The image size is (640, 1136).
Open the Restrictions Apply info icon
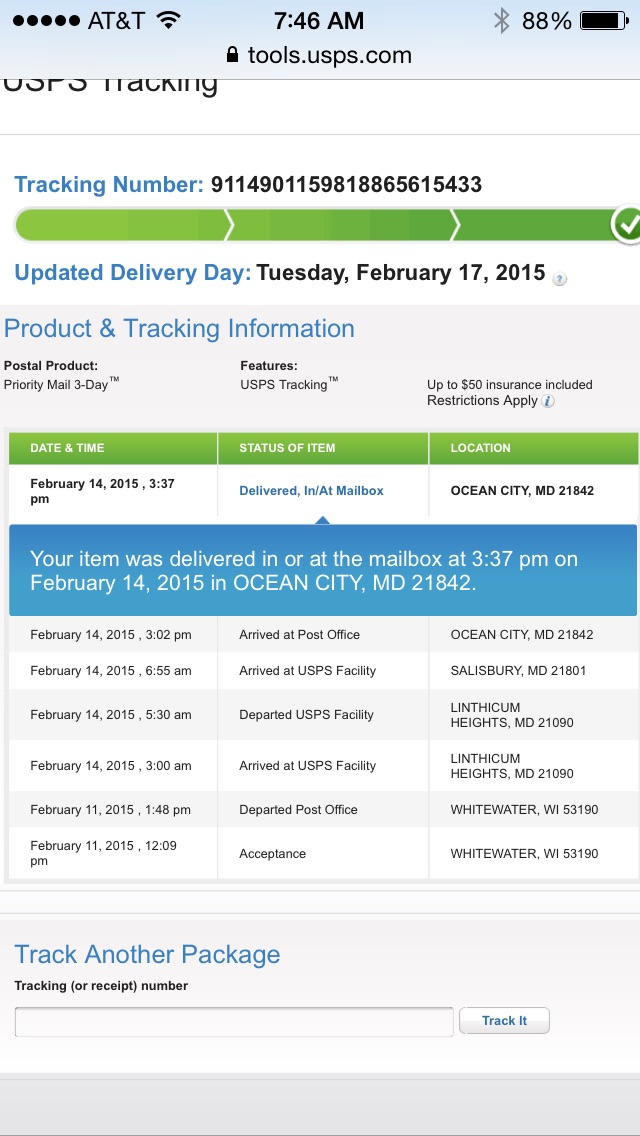tap(548, 401)
